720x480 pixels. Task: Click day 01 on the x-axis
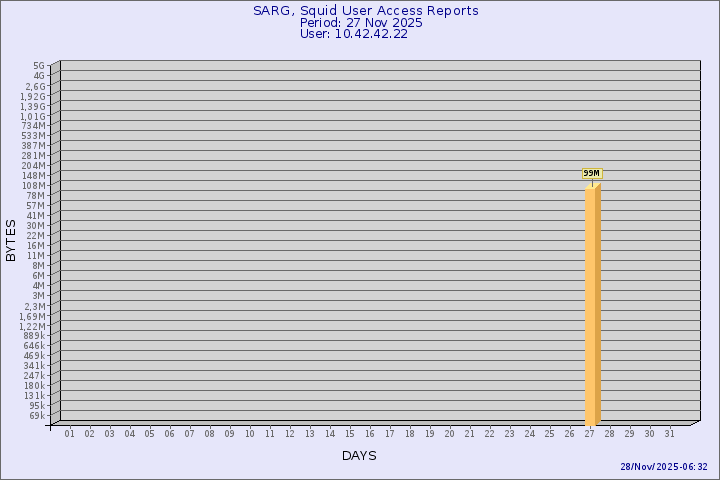point(70,433)
